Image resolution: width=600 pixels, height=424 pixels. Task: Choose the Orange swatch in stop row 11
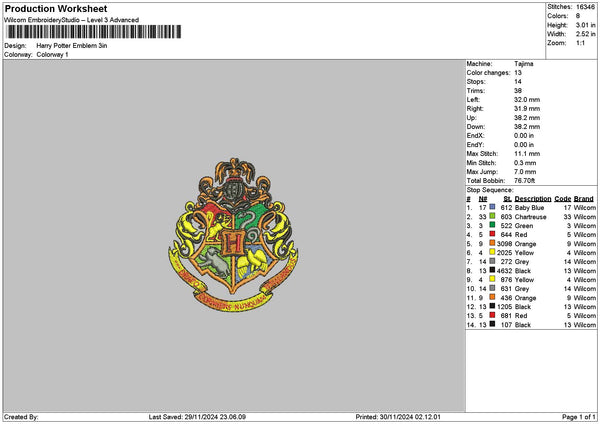click(492, 297)
